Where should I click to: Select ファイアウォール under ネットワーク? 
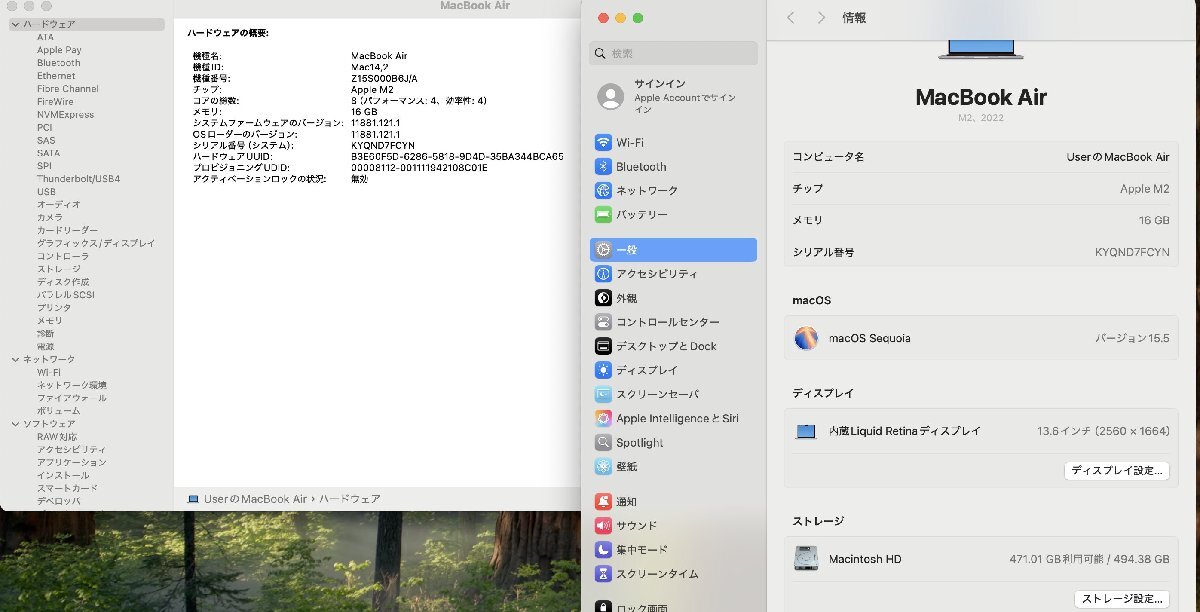[71, 398]
